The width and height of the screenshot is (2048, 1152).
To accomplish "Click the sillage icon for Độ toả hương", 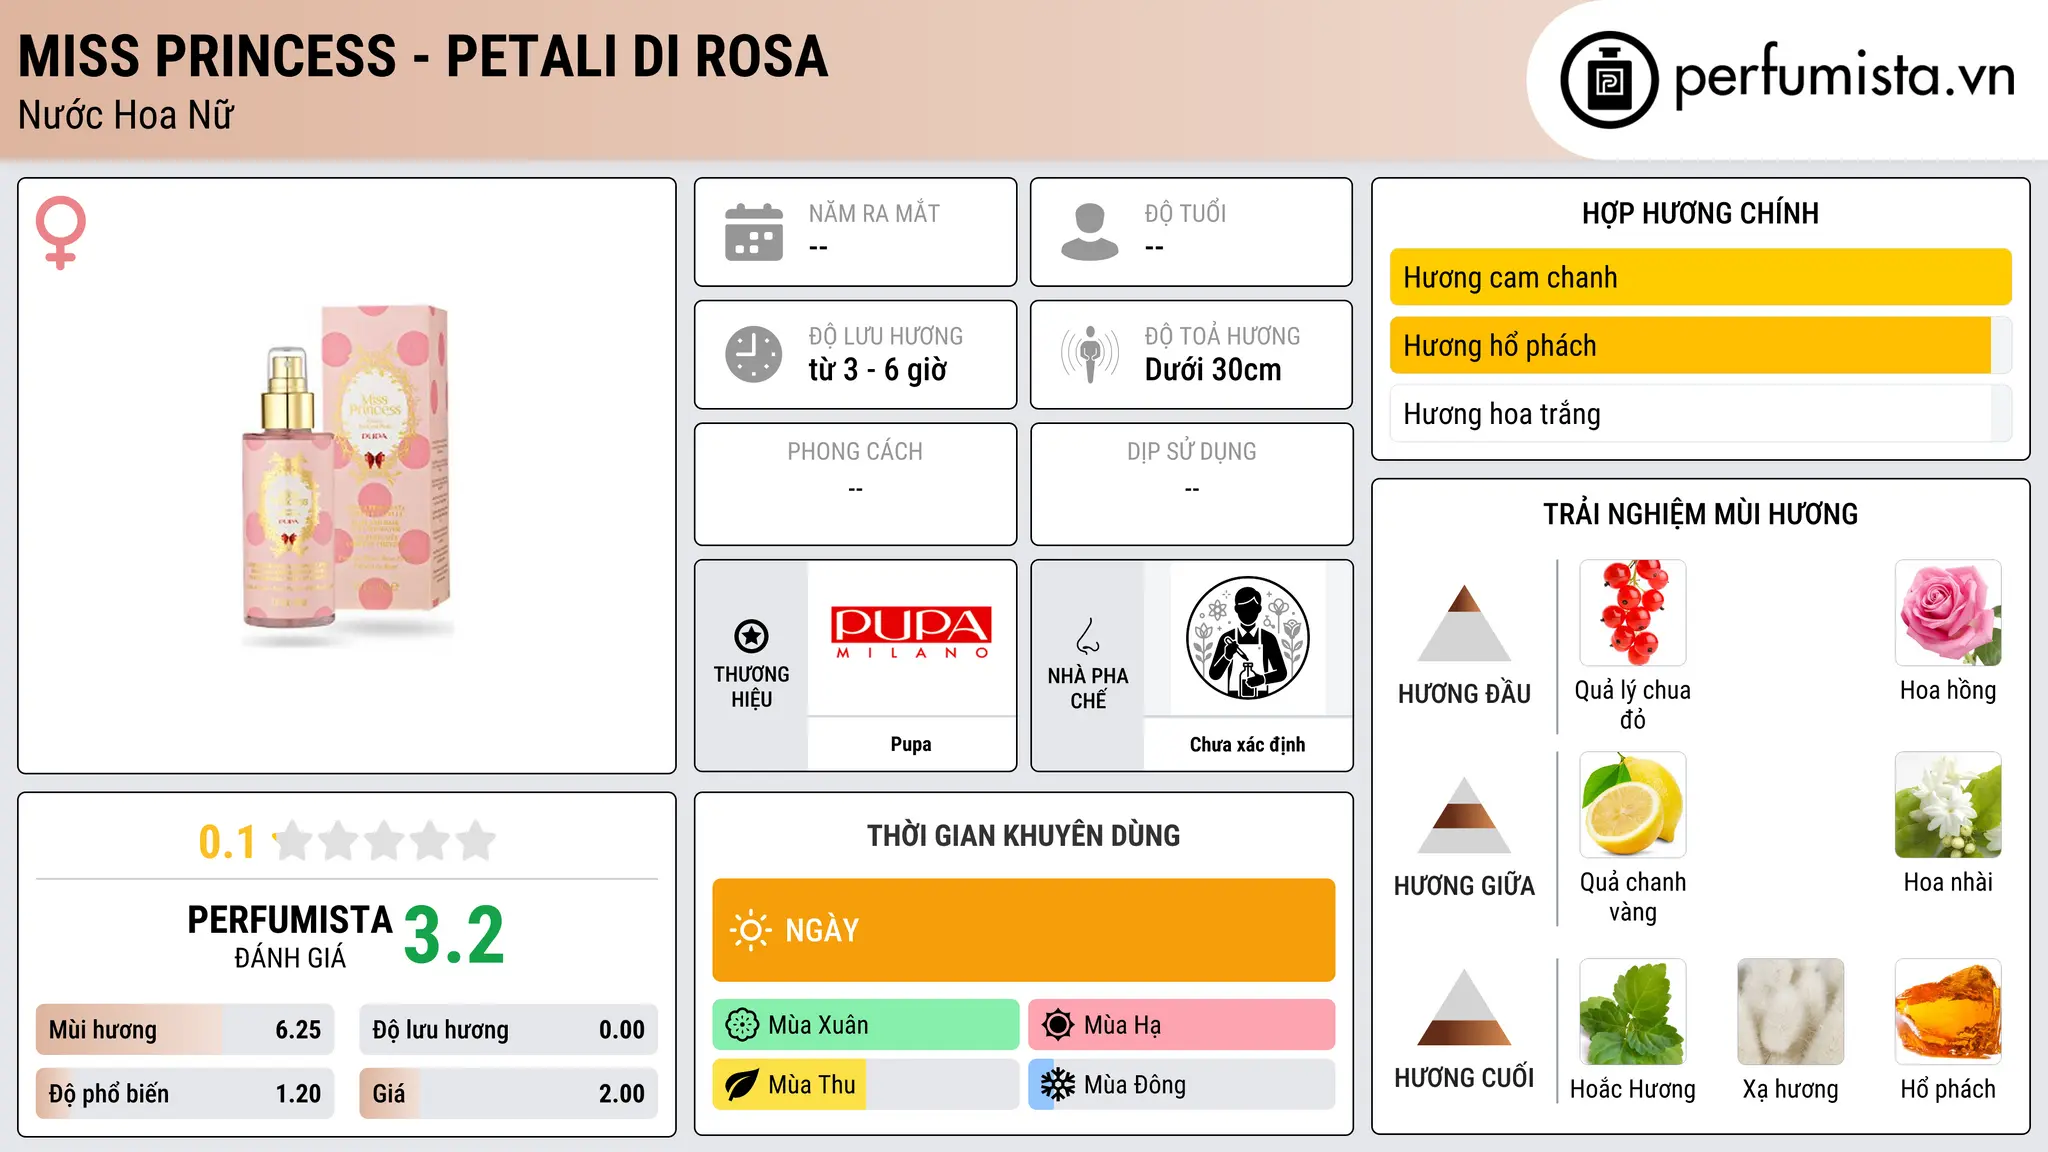I will pyautogui.click(x=1090, y=354).
